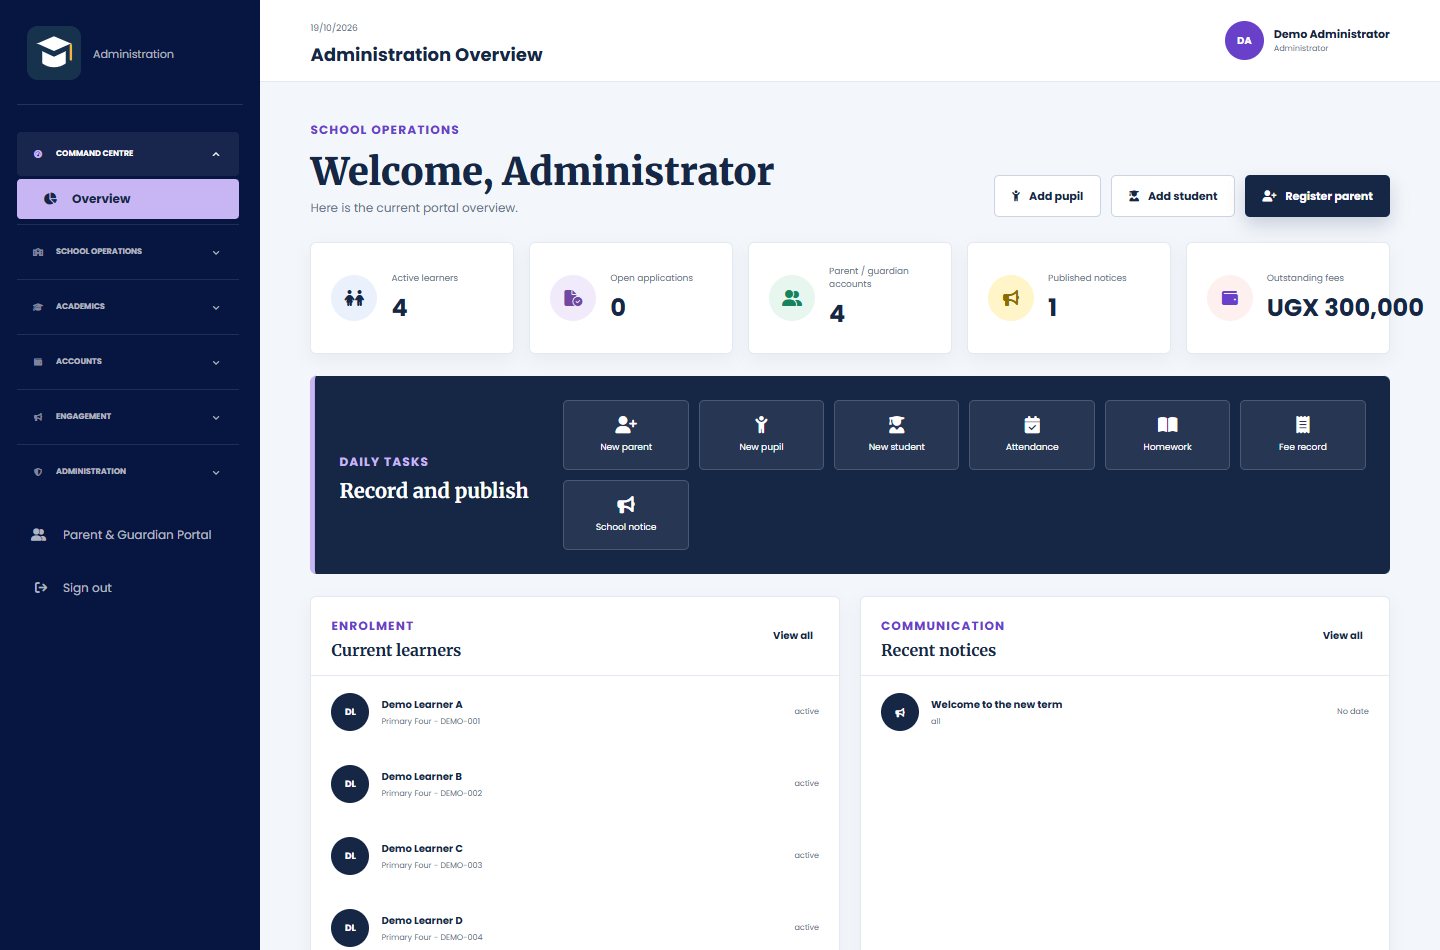
Task: Click the Demo Administrator profile name
Action: 1332,34
